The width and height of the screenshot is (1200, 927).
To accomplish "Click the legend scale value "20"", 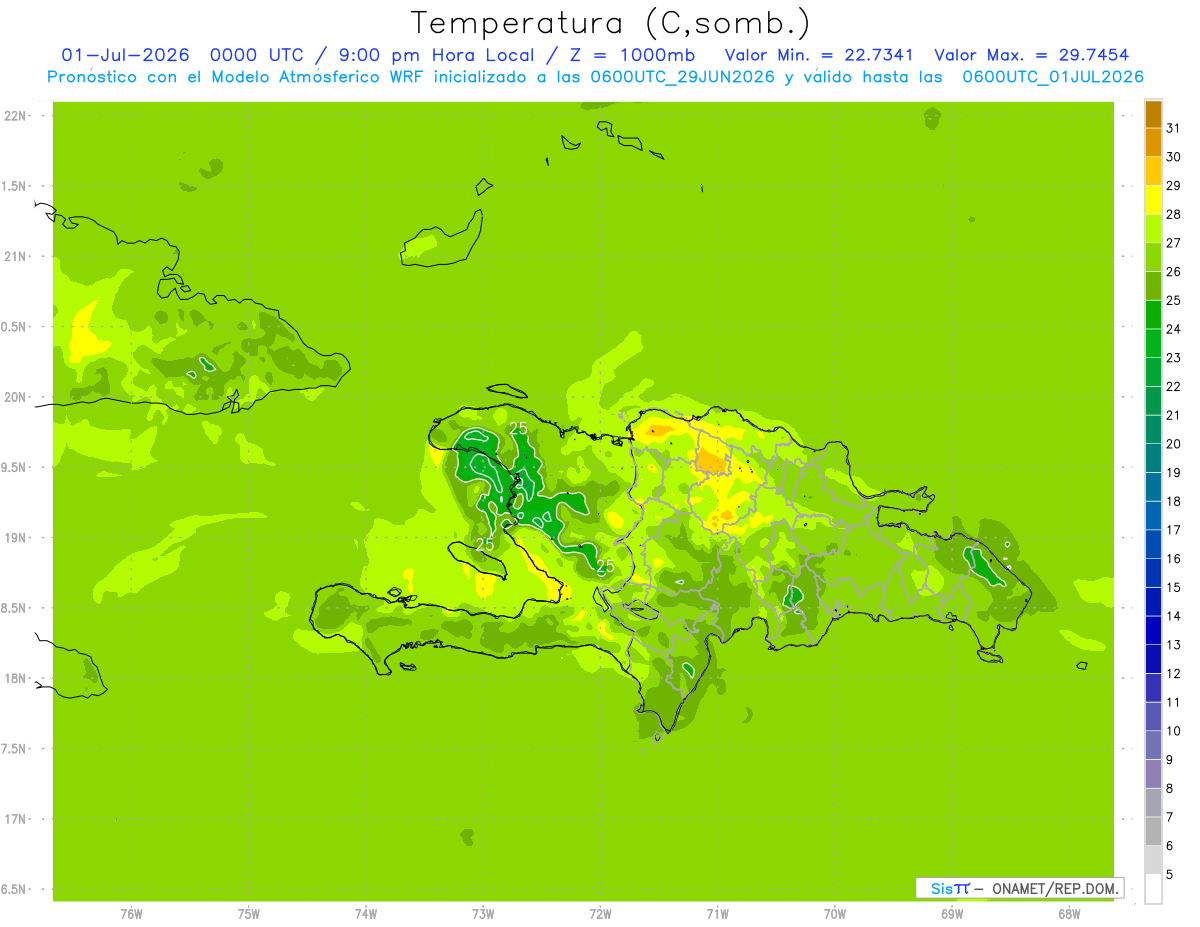I will coord(1173,444).
